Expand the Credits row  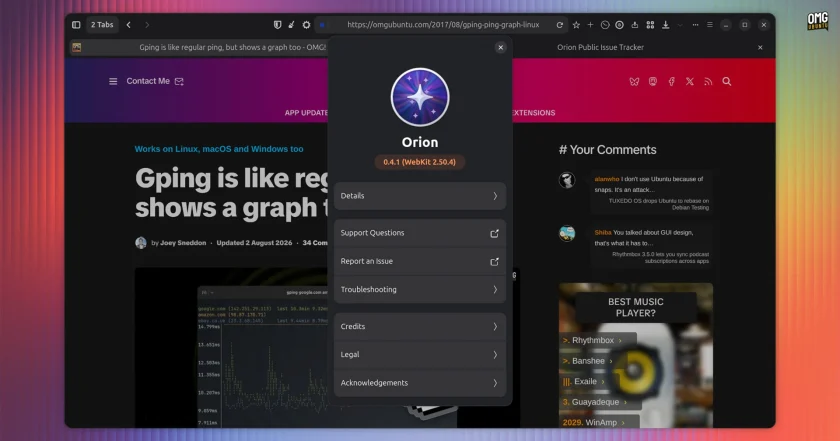tap(420, 326)
